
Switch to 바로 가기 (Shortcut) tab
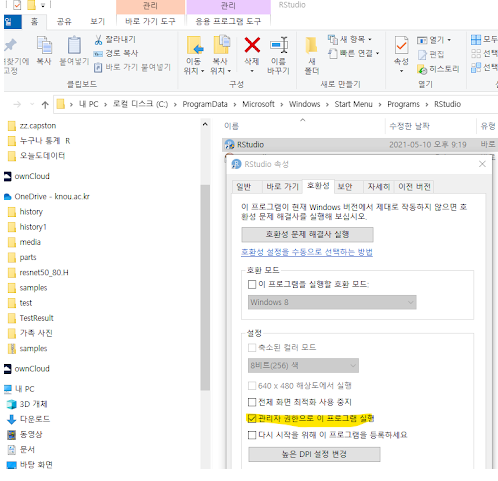click(x=282, y=187)
